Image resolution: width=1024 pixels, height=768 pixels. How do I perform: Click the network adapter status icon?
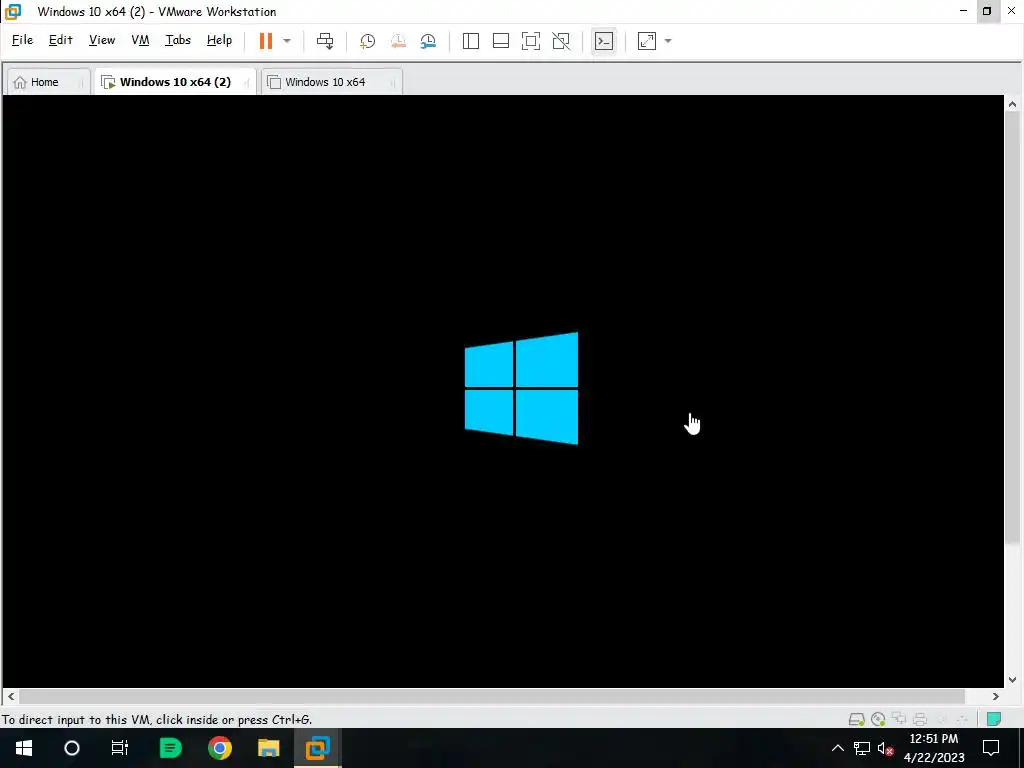click(x=899, y=720)
